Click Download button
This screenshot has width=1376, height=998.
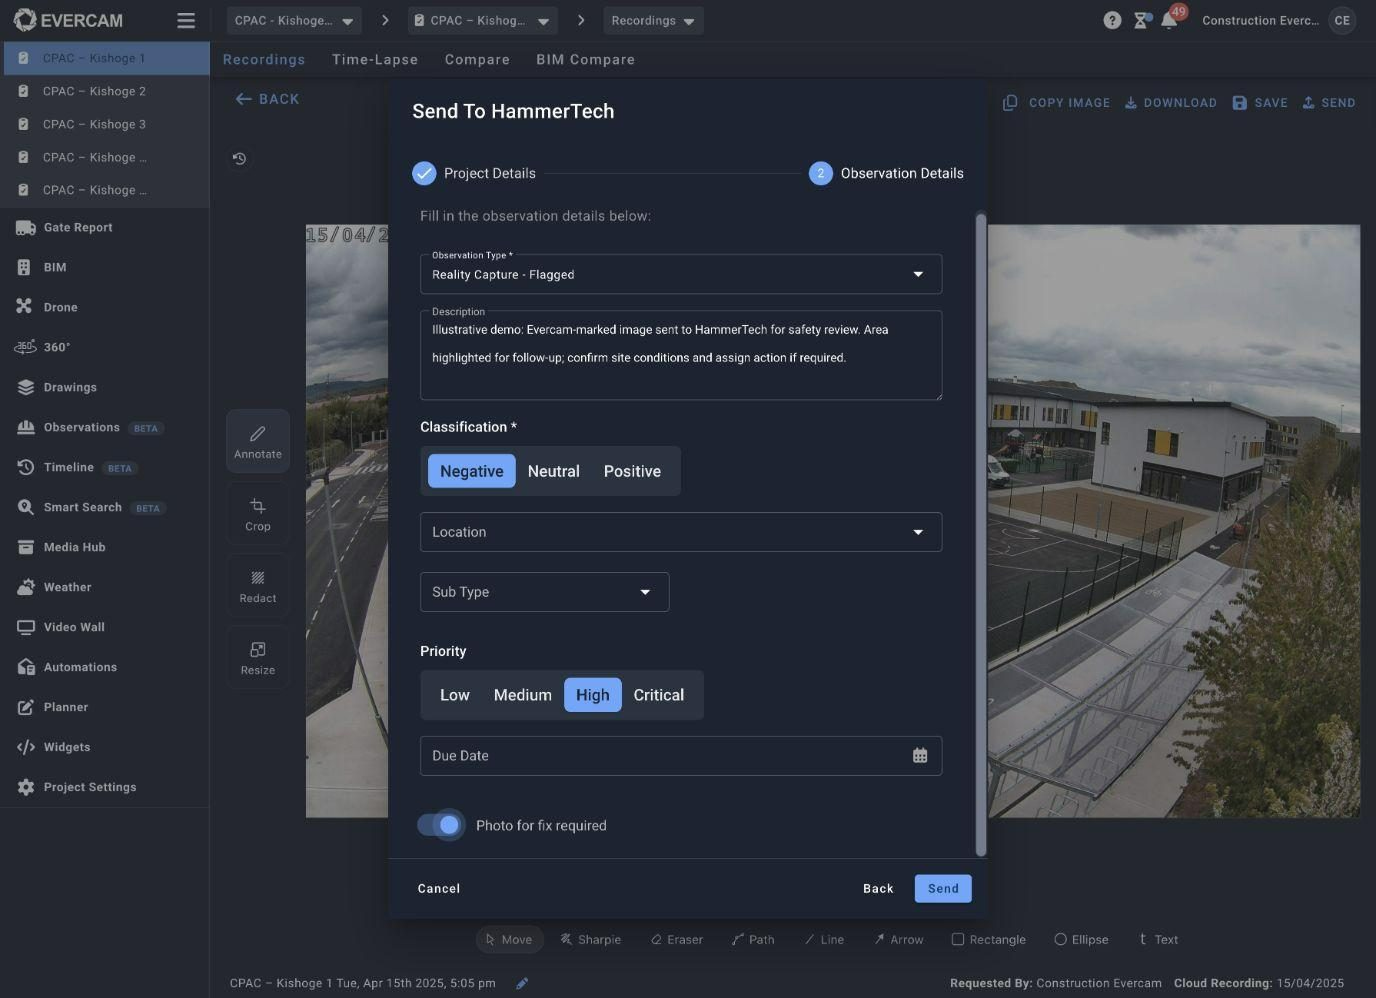(x=1171, y=102)
